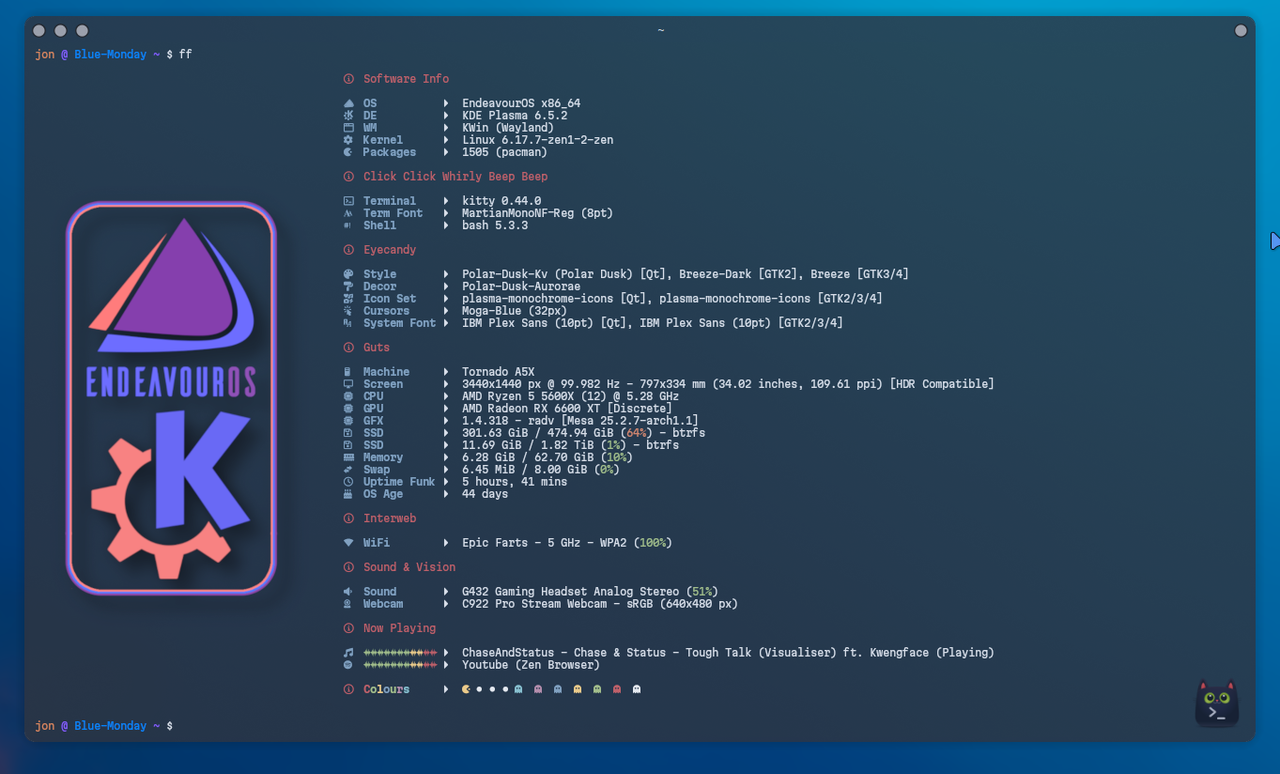Click the arrow beside the Colours label
This screenshot has width=1280, height=774.
click(446, 689)
